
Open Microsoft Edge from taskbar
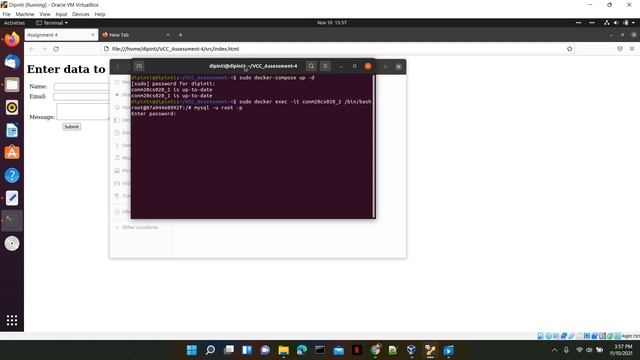click(302, 350)
